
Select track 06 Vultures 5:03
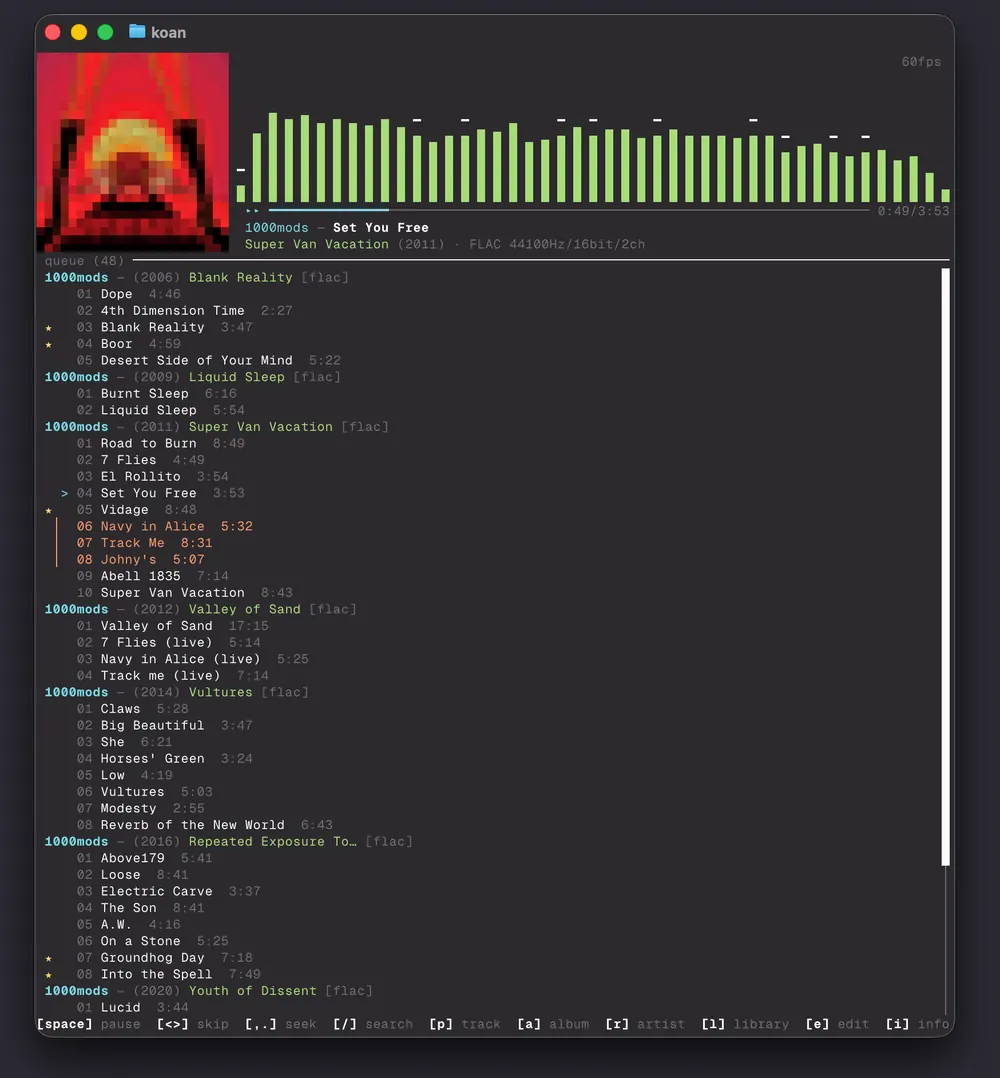144,792
